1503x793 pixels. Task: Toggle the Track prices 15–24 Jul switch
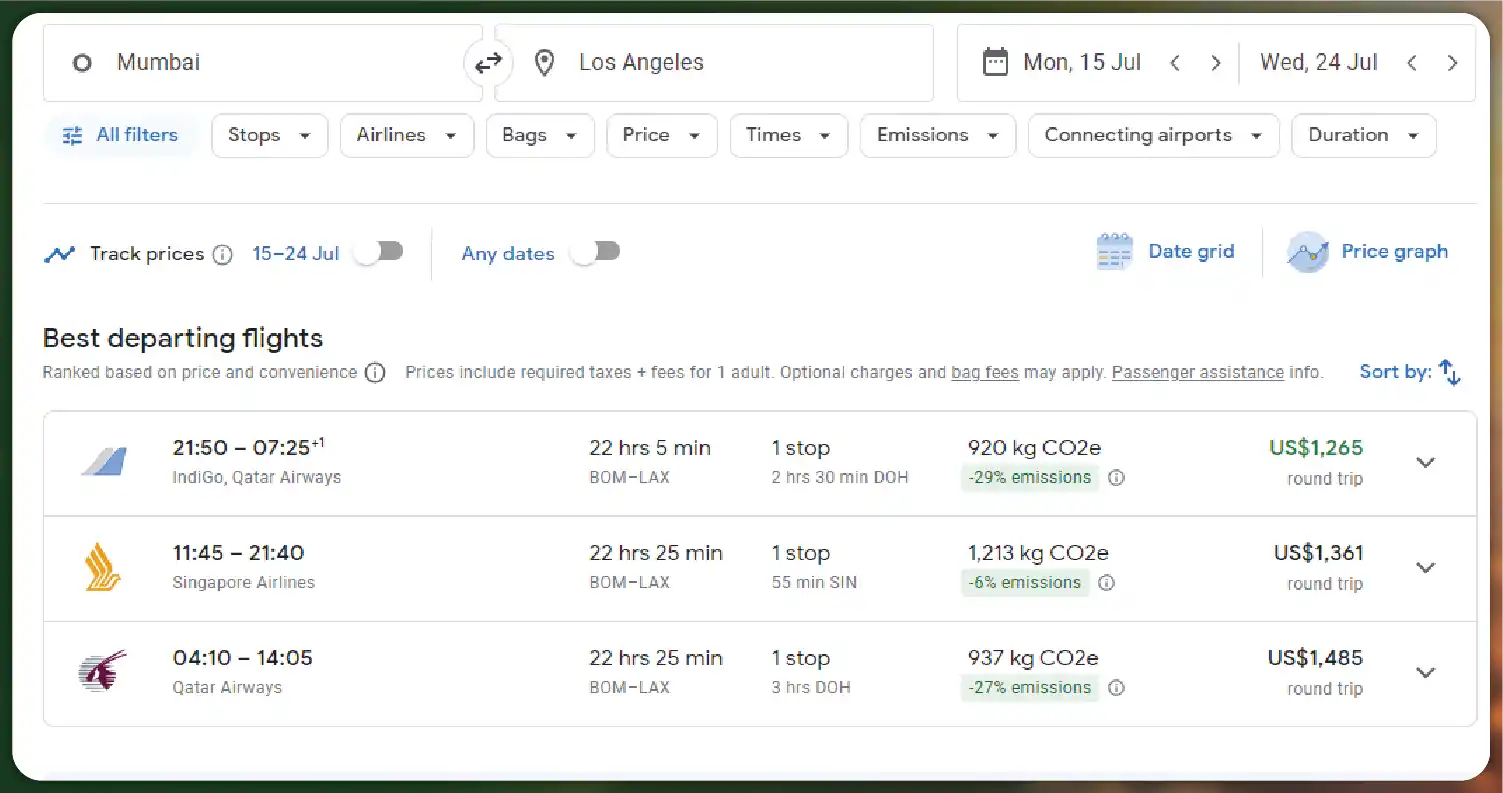tap(379, 252)
